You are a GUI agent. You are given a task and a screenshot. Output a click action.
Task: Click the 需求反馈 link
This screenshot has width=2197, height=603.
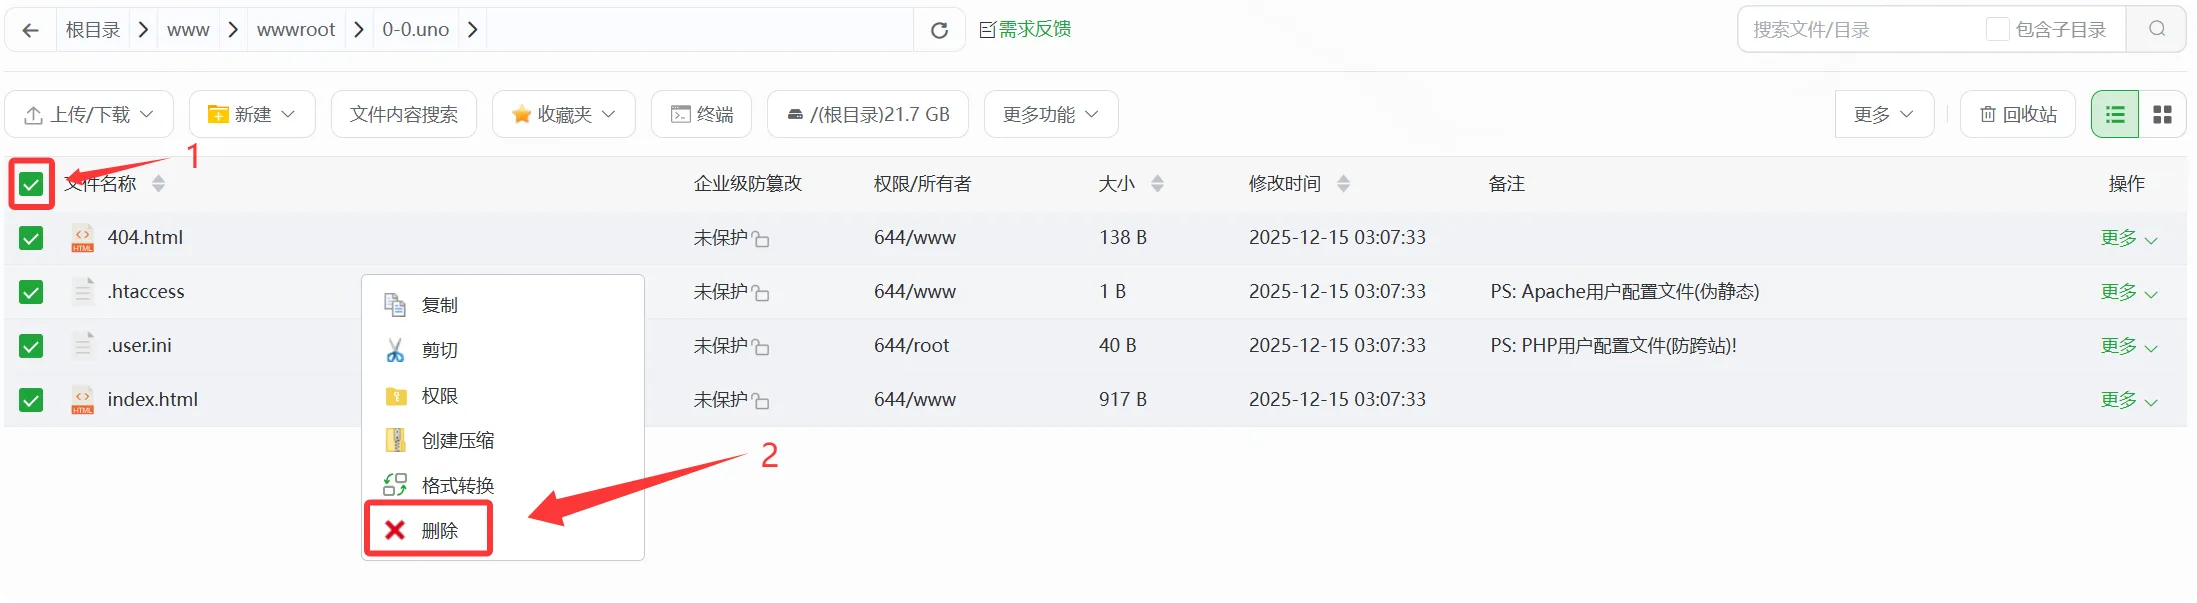click(x=1025, y=29)
